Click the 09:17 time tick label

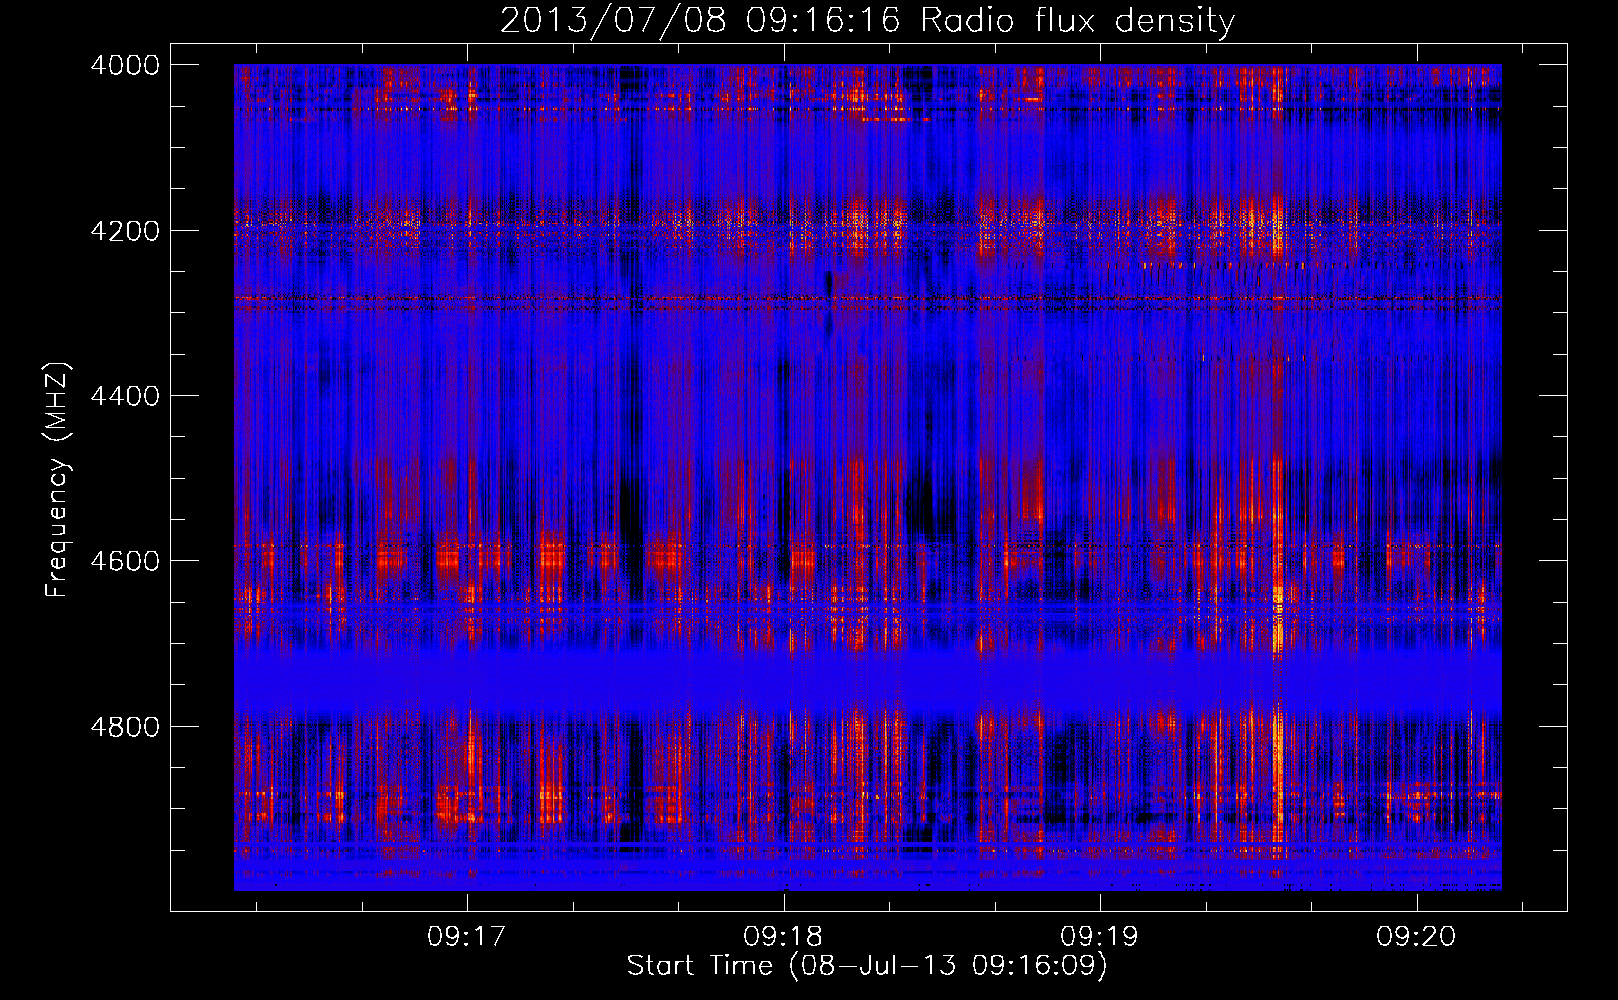(467, 937)
